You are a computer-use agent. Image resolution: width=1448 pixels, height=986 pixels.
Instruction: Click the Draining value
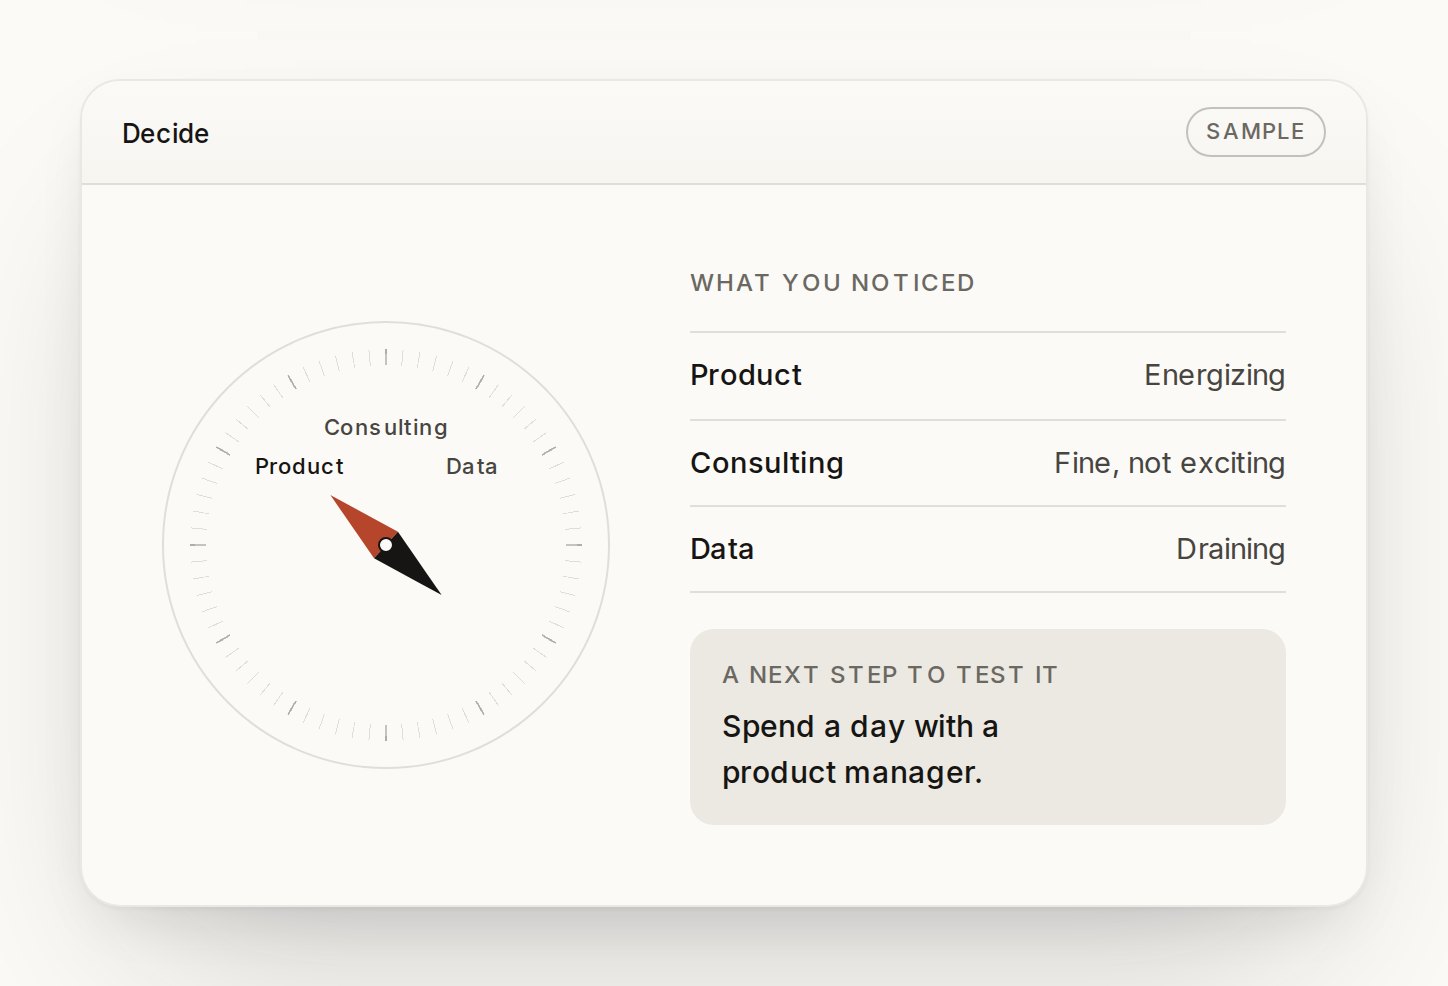(1230, 549)
